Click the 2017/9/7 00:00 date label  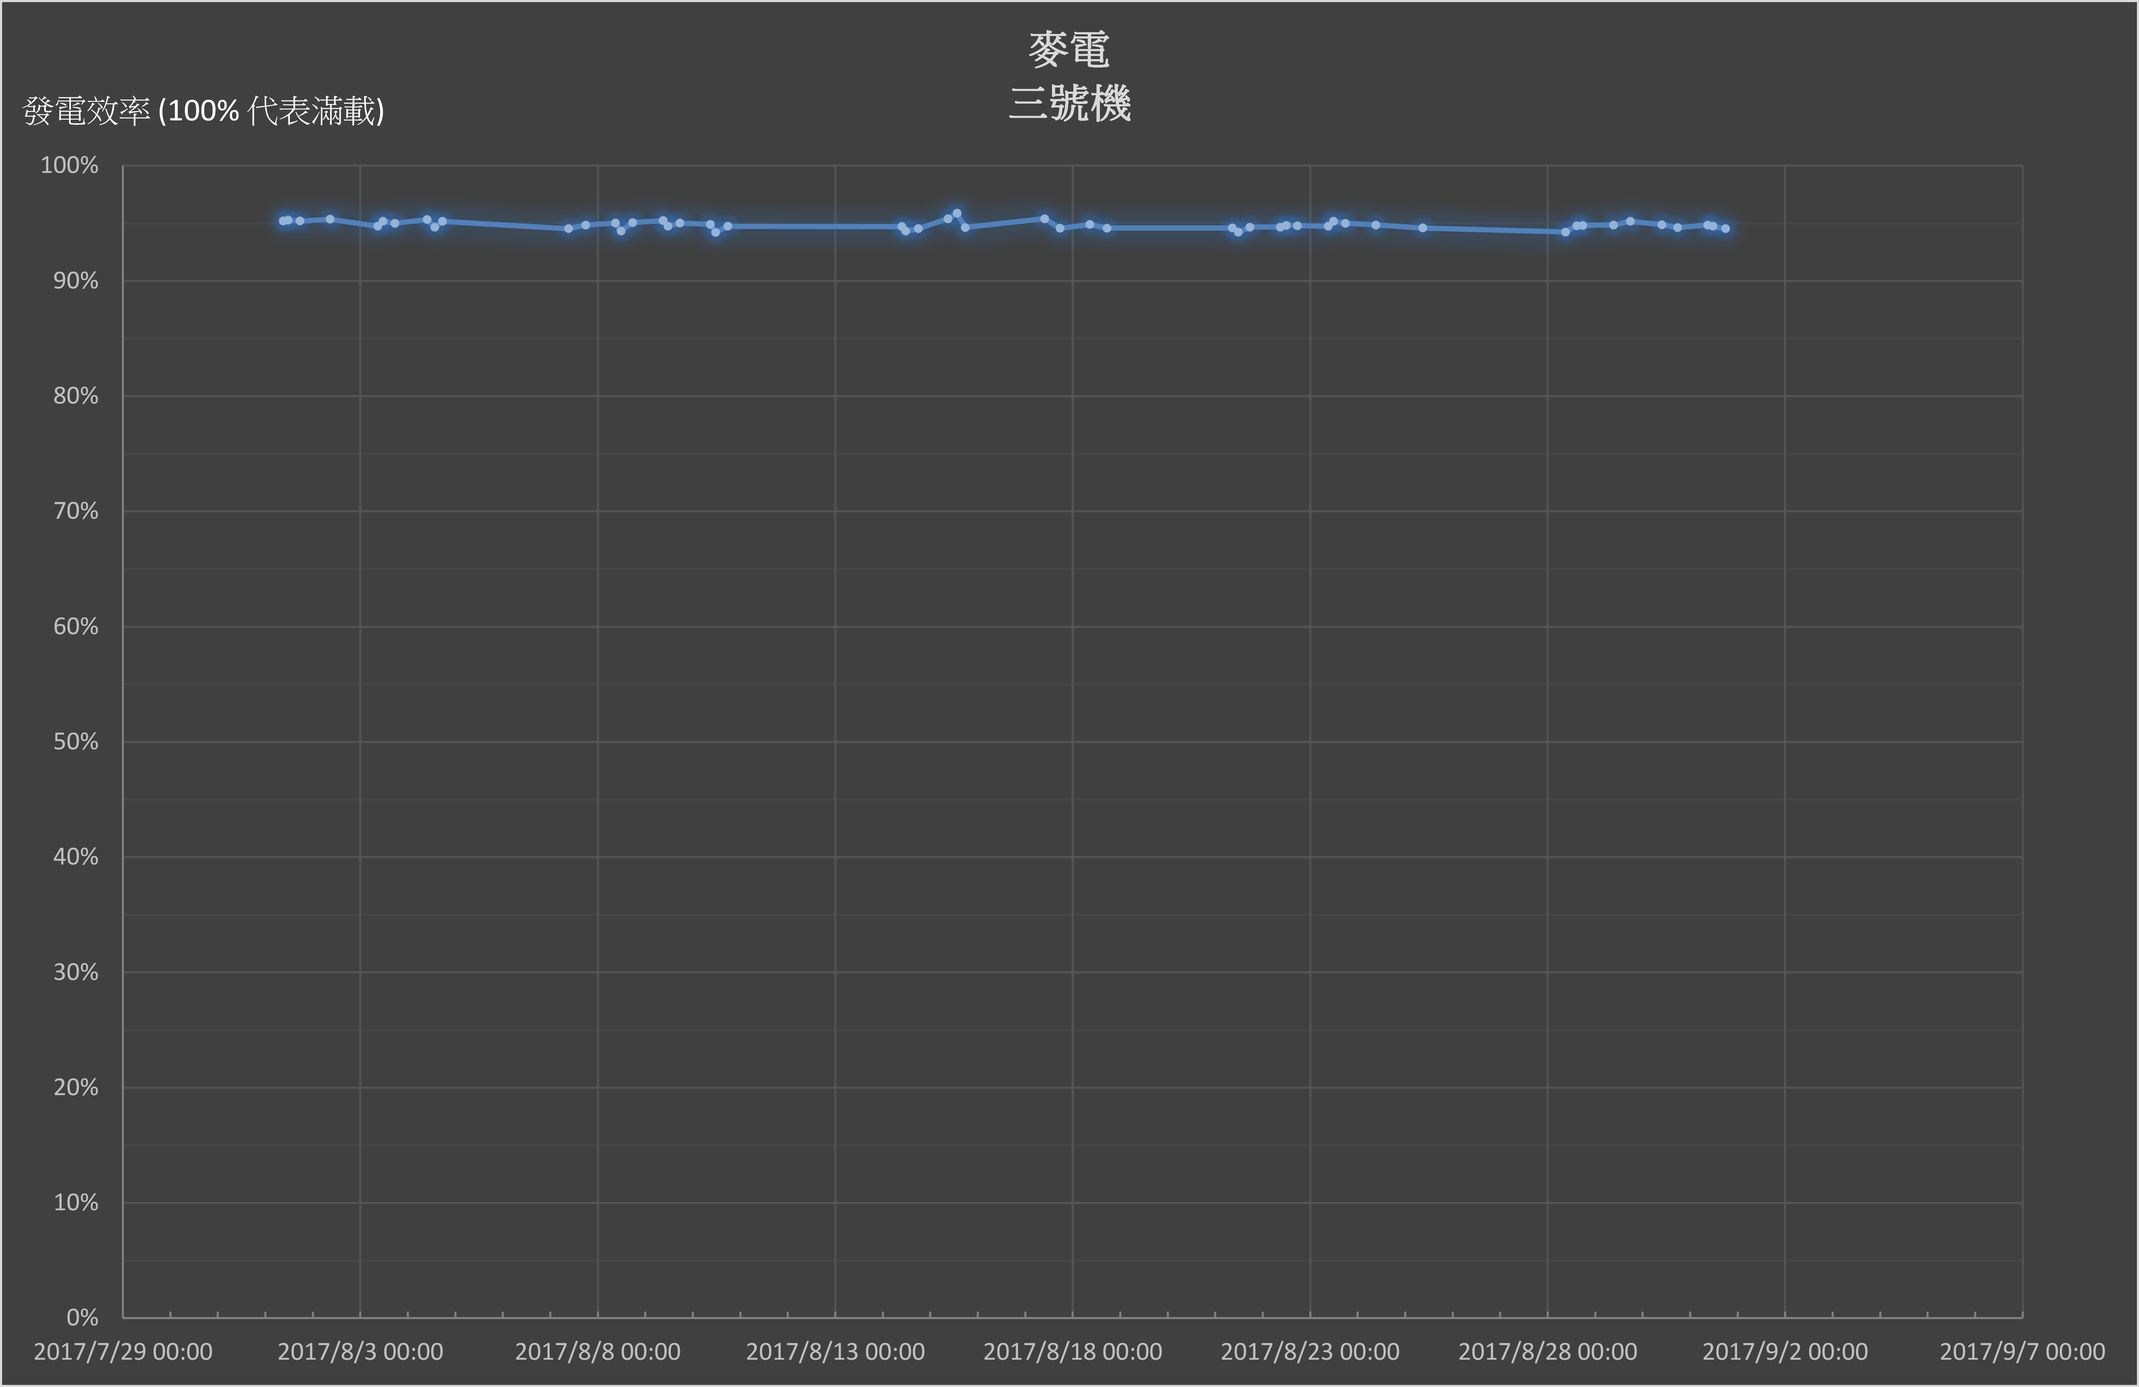click(2022, 1352)
